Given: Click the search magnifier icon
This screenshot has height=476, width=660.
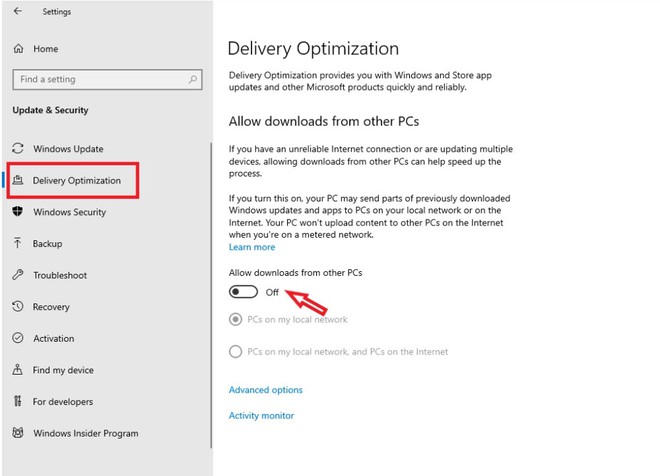Looking at the screenshot, I should point(193,79).
